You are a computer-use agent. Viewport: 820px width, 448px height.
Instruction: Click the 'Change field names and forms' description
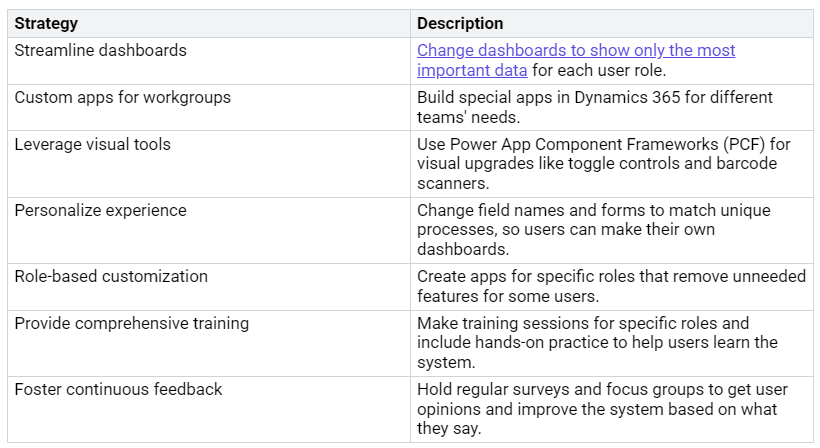(x=594, y=229)
